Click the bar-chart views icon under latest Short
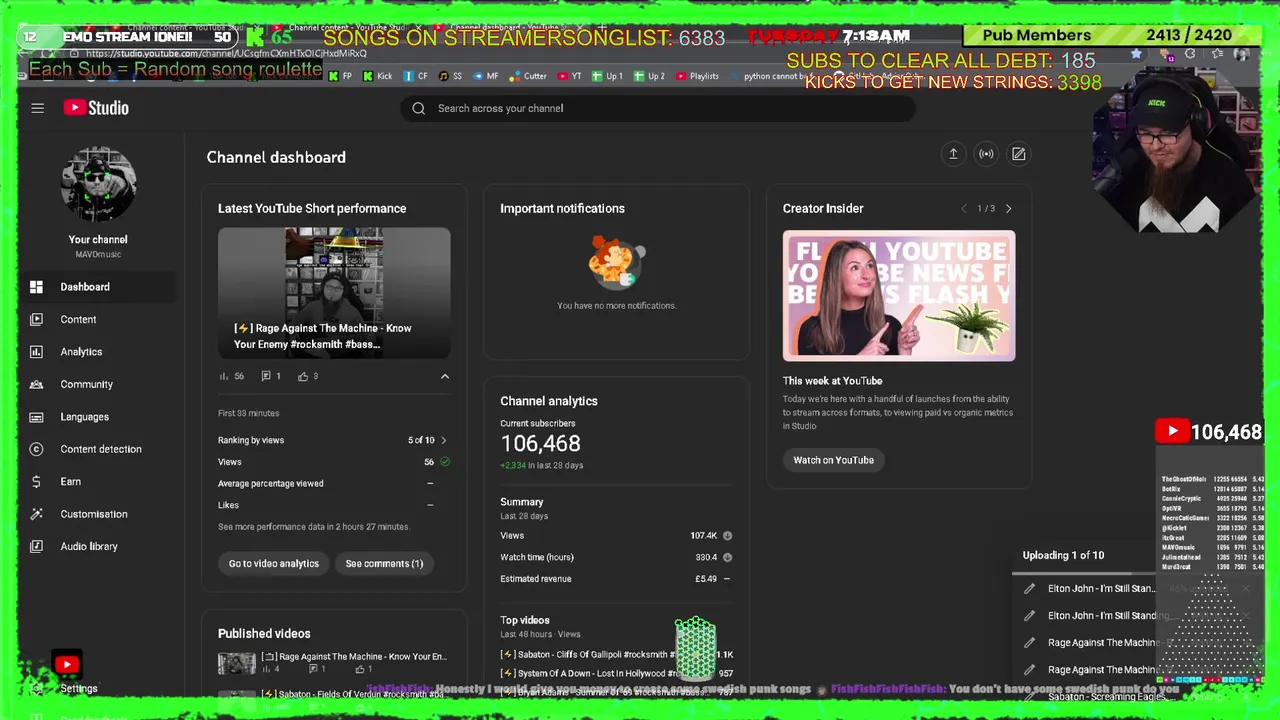1280x720 pixels. tap(224, 376)
